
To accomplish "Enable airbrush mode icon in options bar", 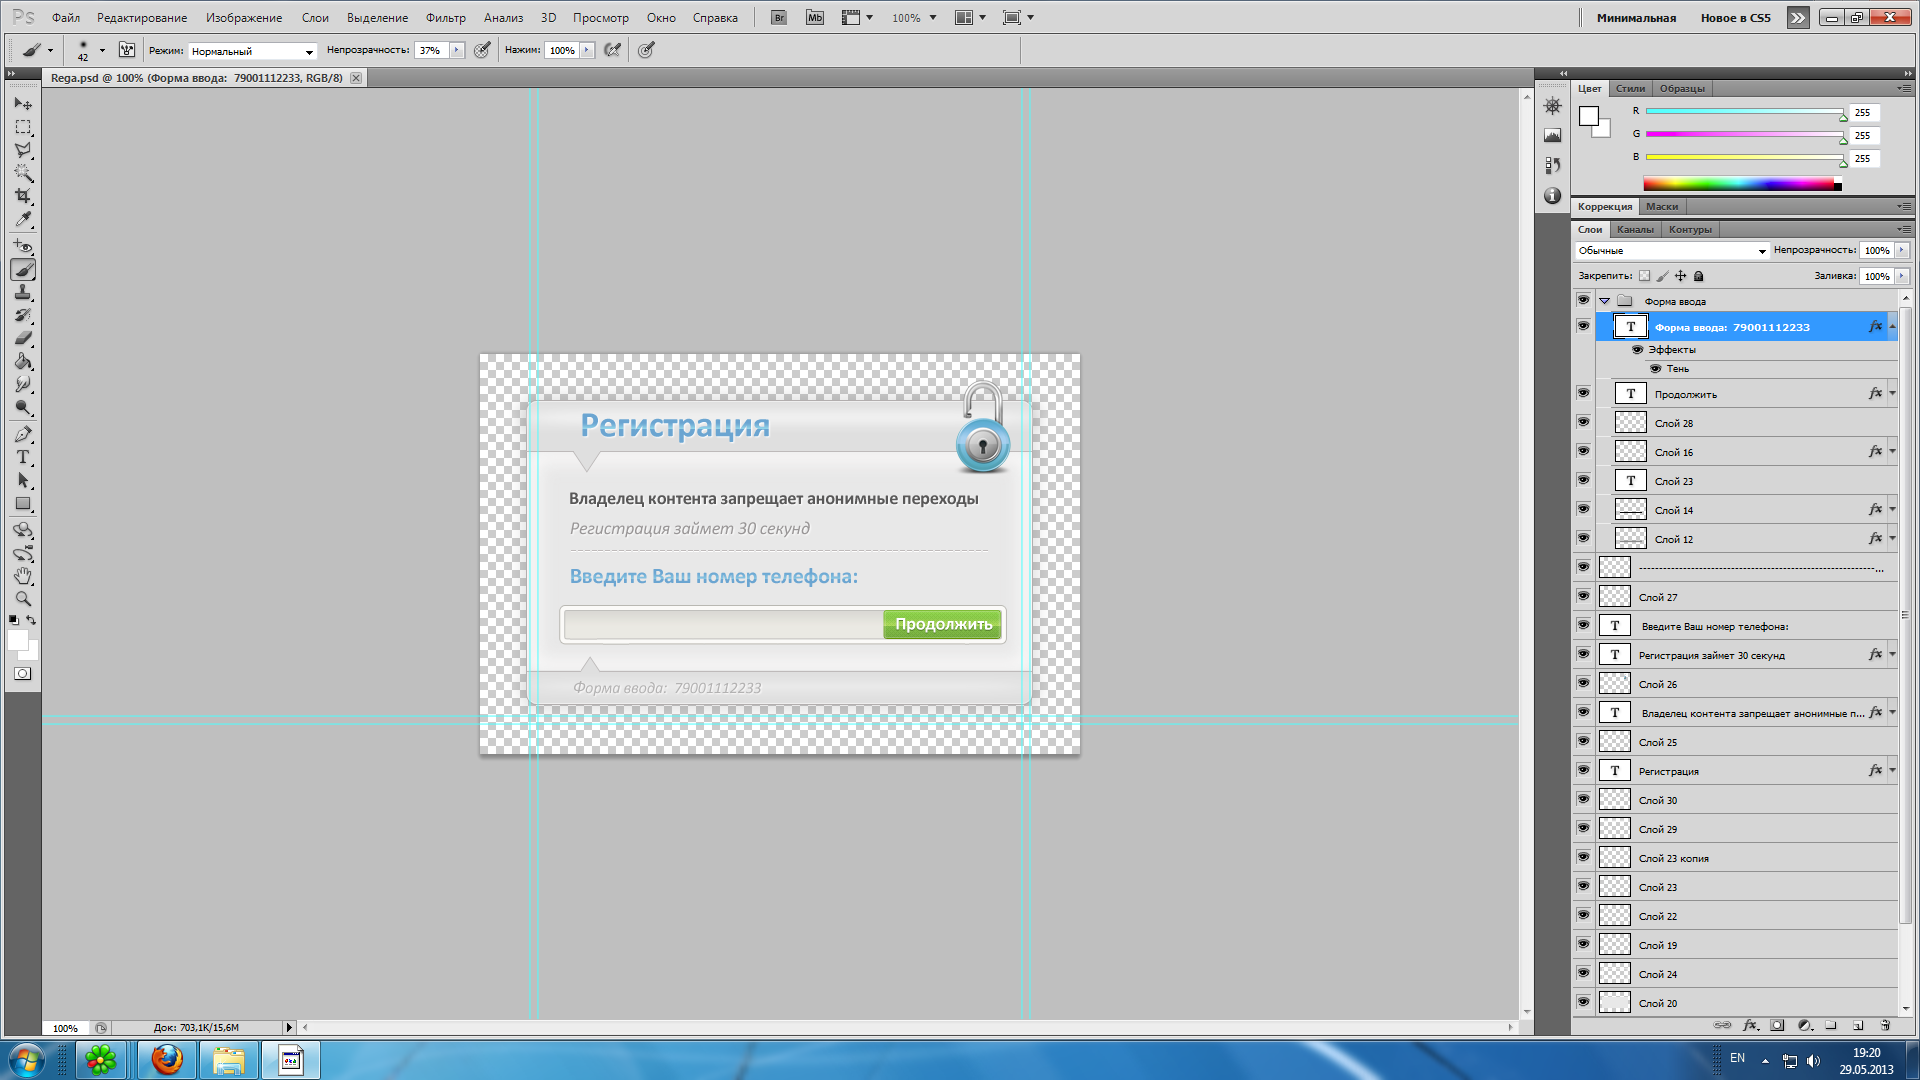I will point(613,50).
